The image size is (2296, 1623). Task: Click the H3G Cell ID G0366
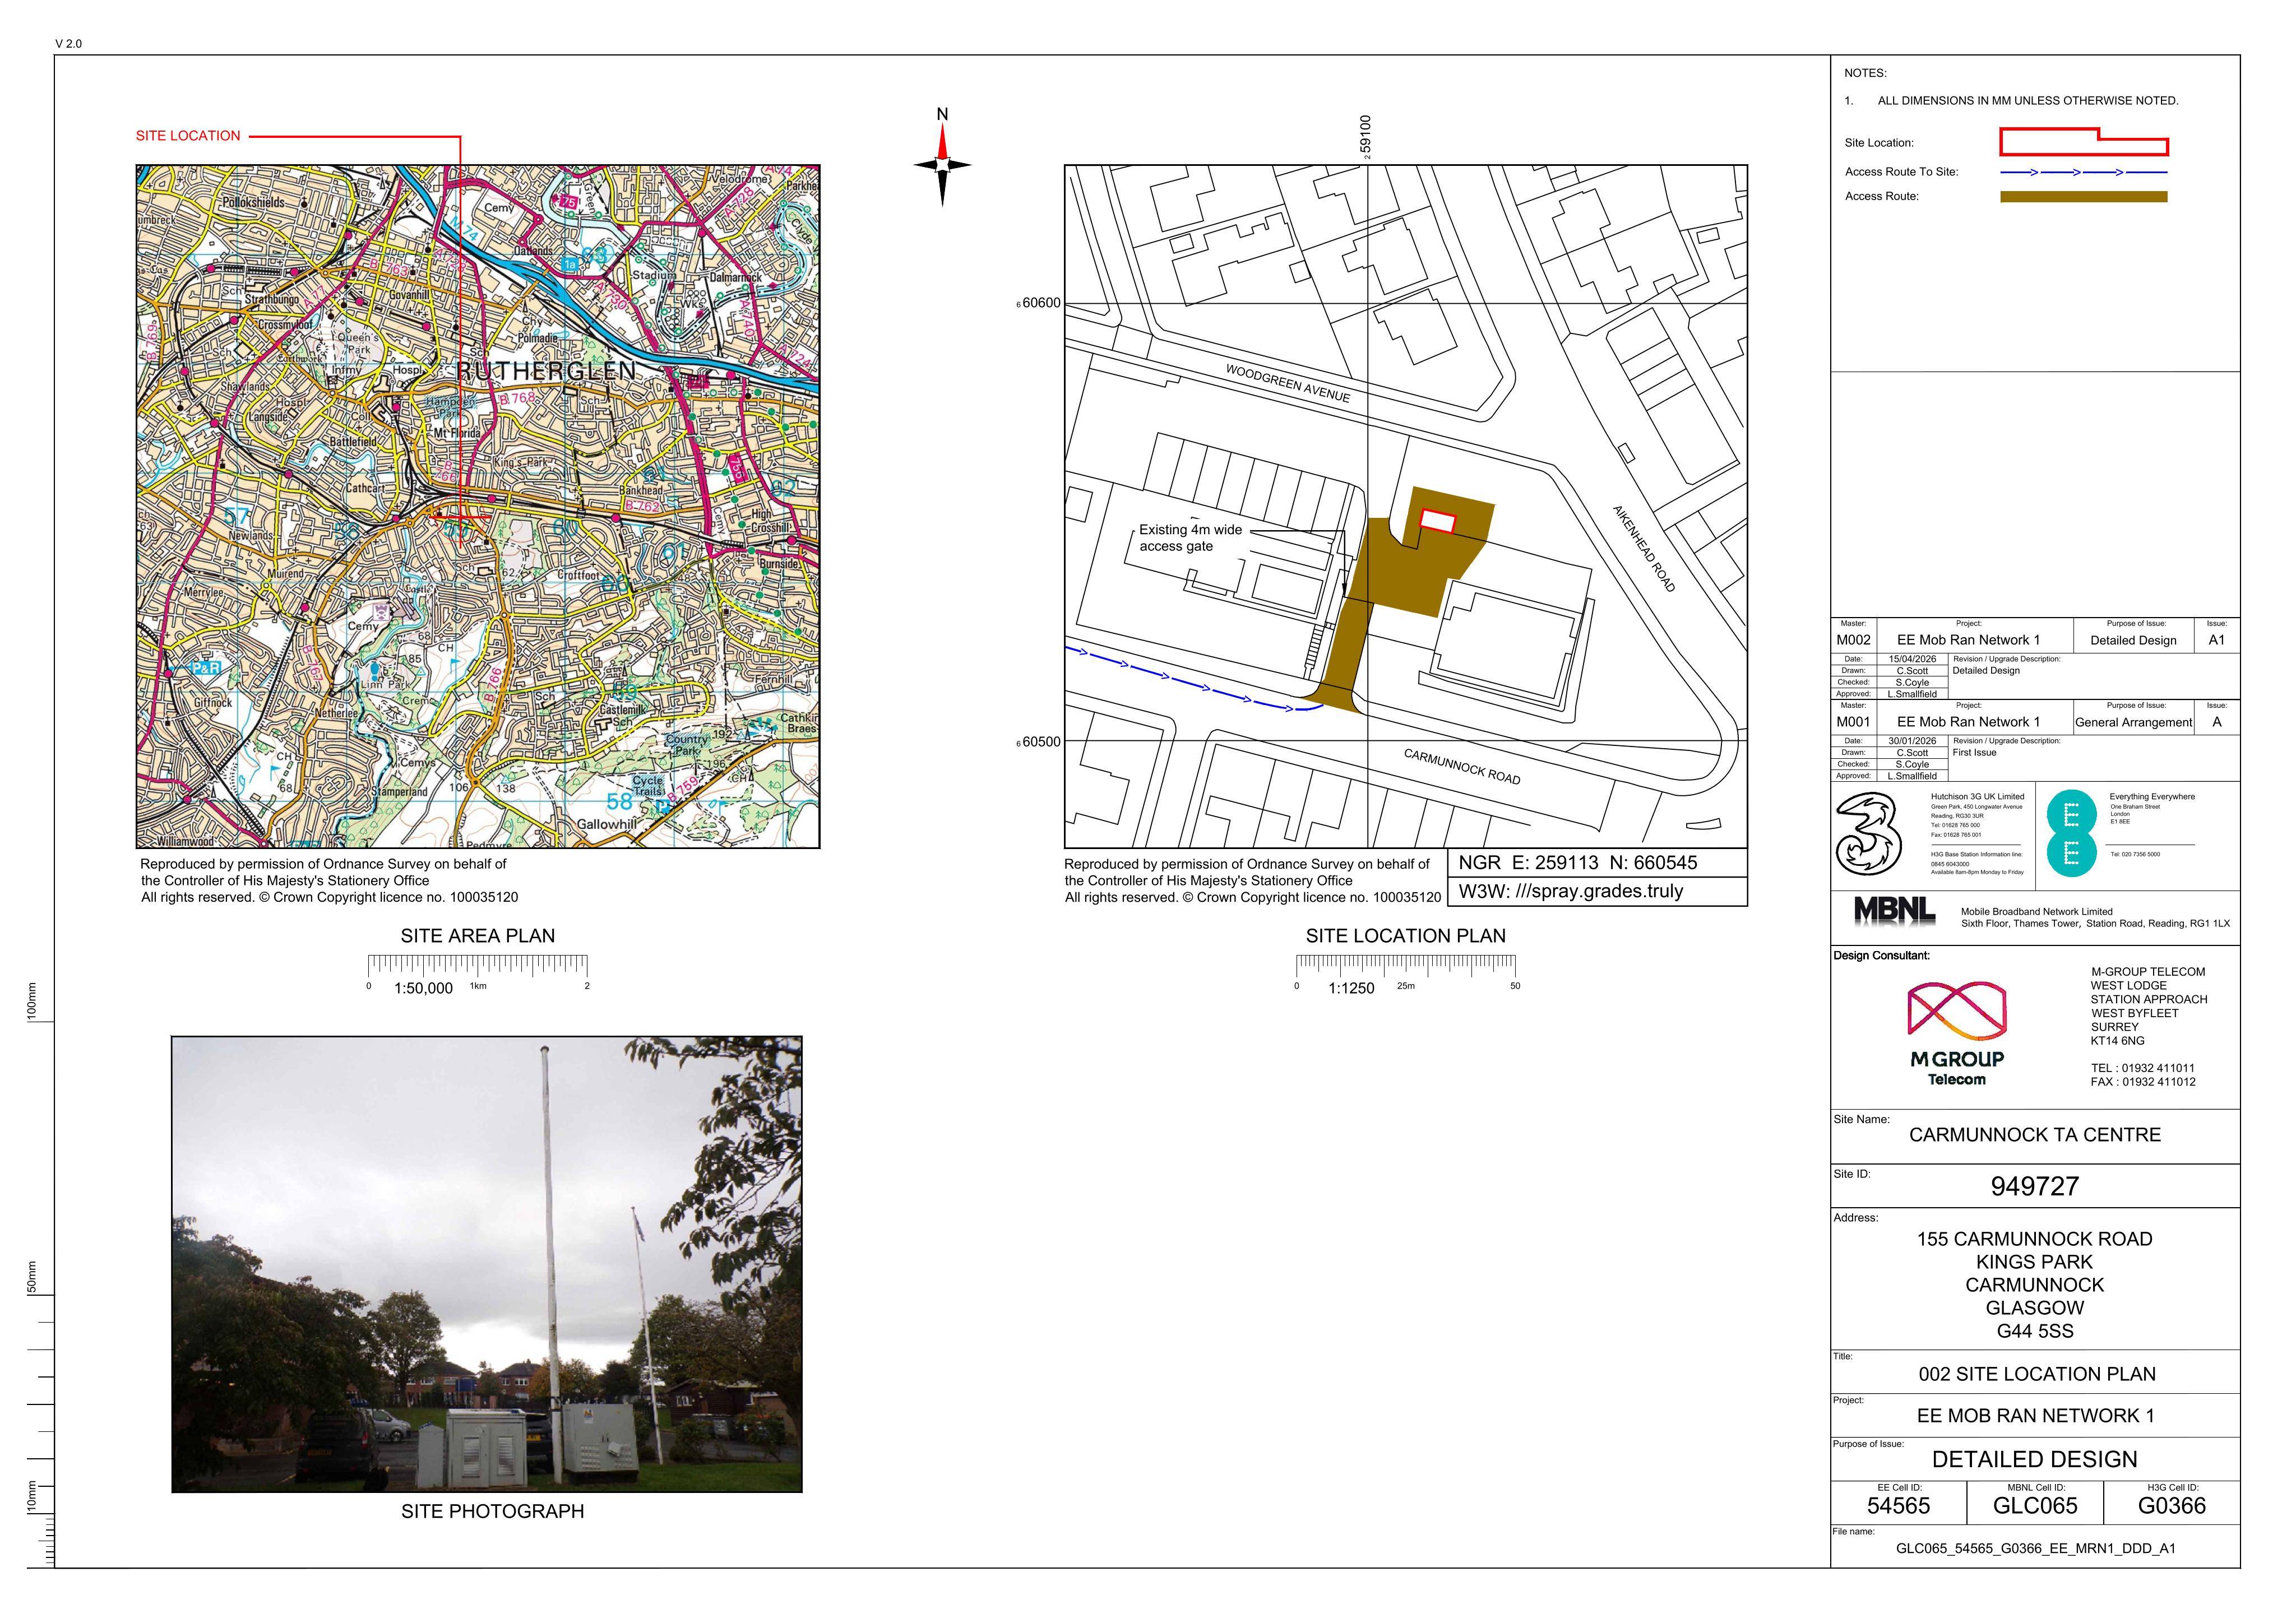click(x=2171, y=1506)
